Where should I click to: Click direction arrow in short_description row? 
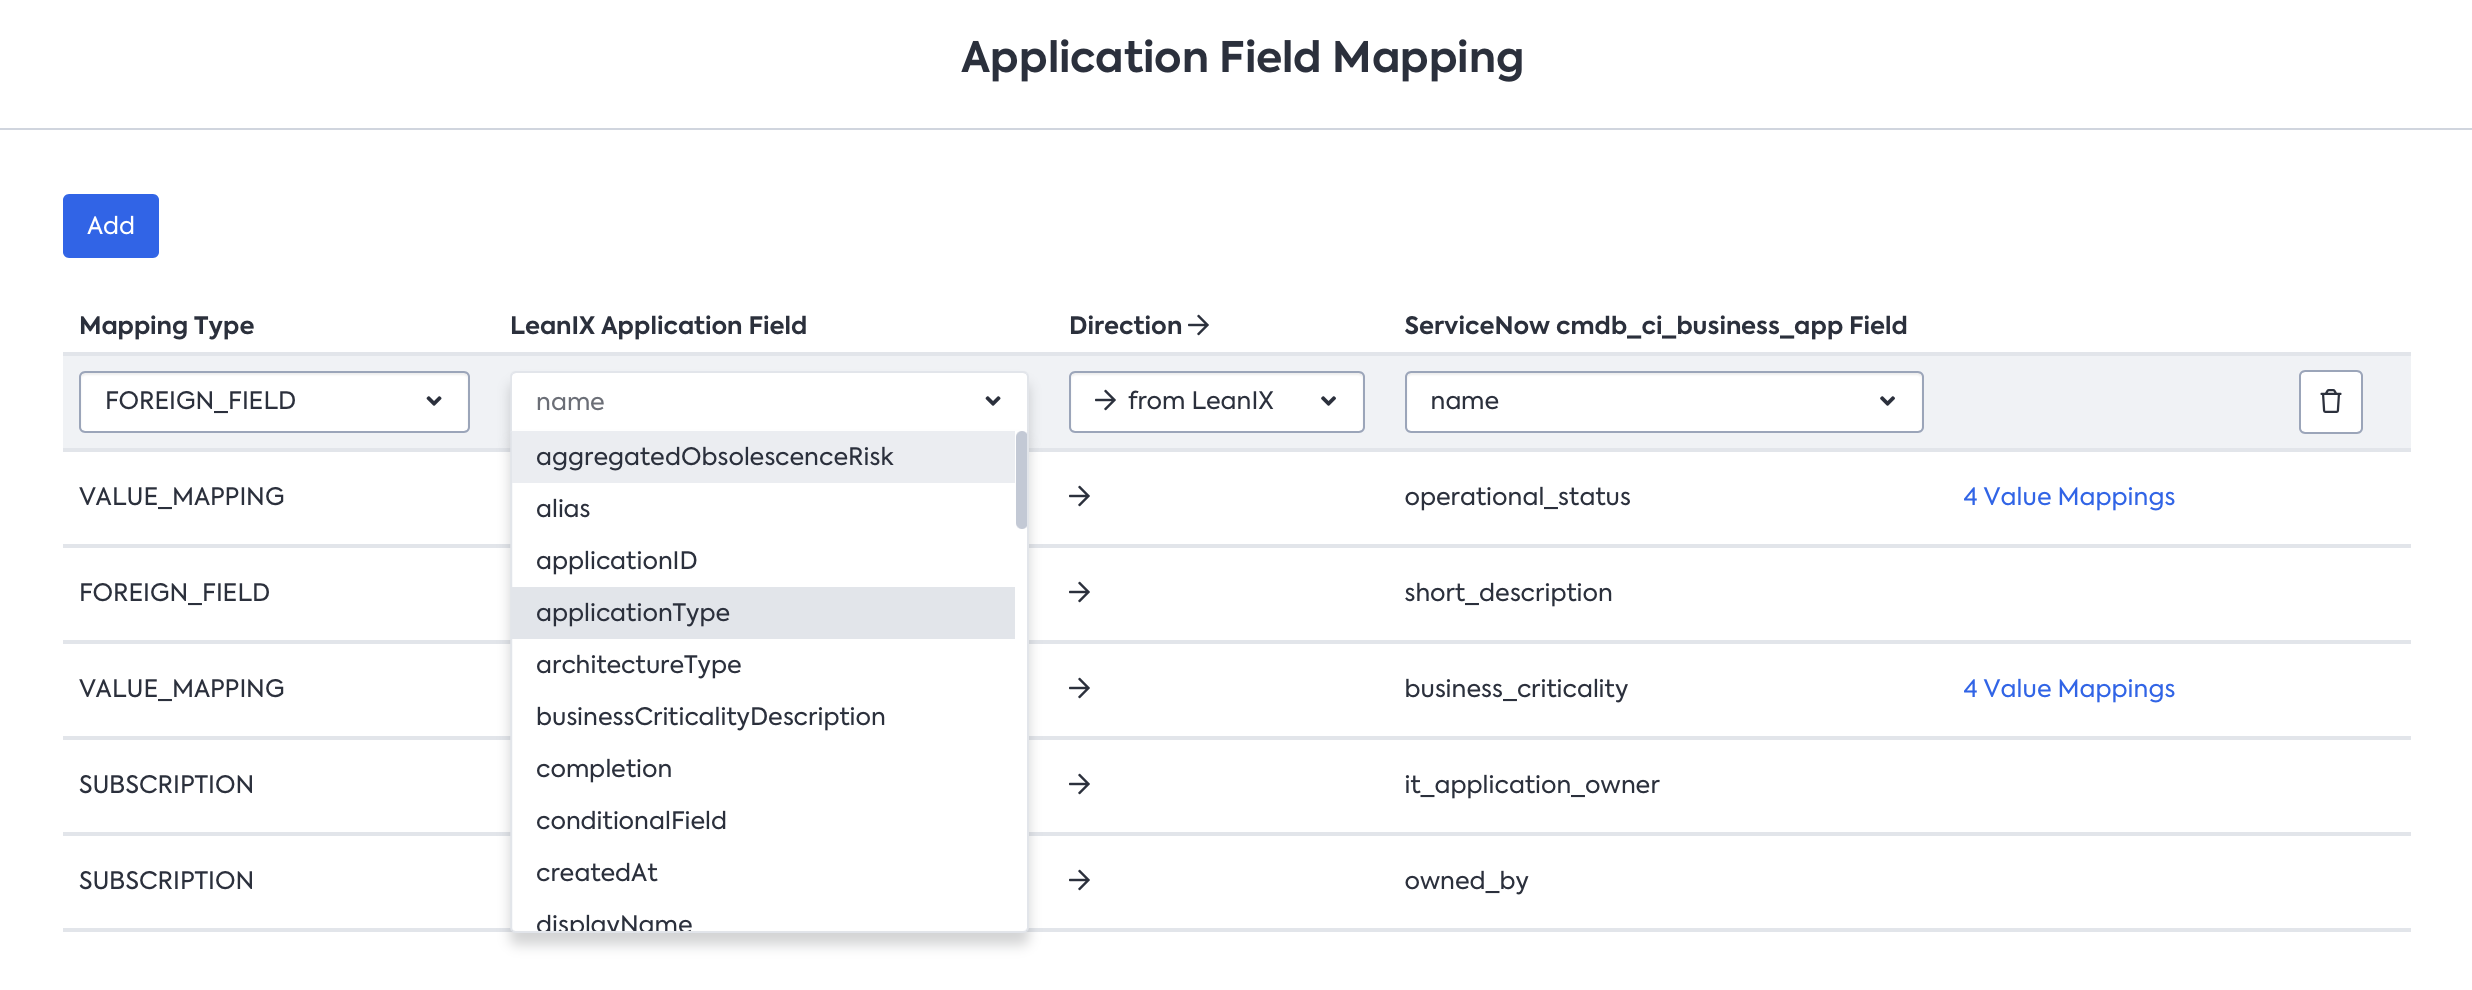click(1079, 592)
